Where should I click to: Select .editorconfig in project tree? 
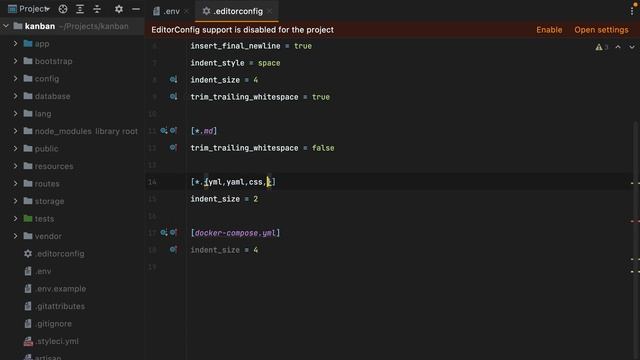click(60, 254)
